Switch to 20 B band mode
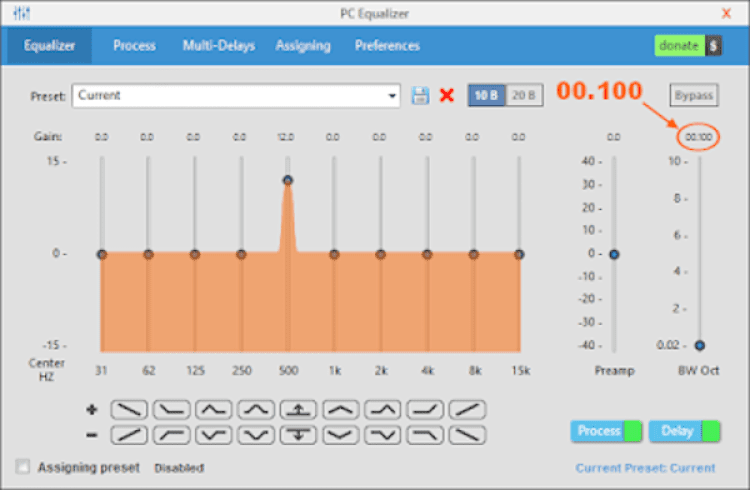This screenshot has height=490, width=750. tap(524, 95)
